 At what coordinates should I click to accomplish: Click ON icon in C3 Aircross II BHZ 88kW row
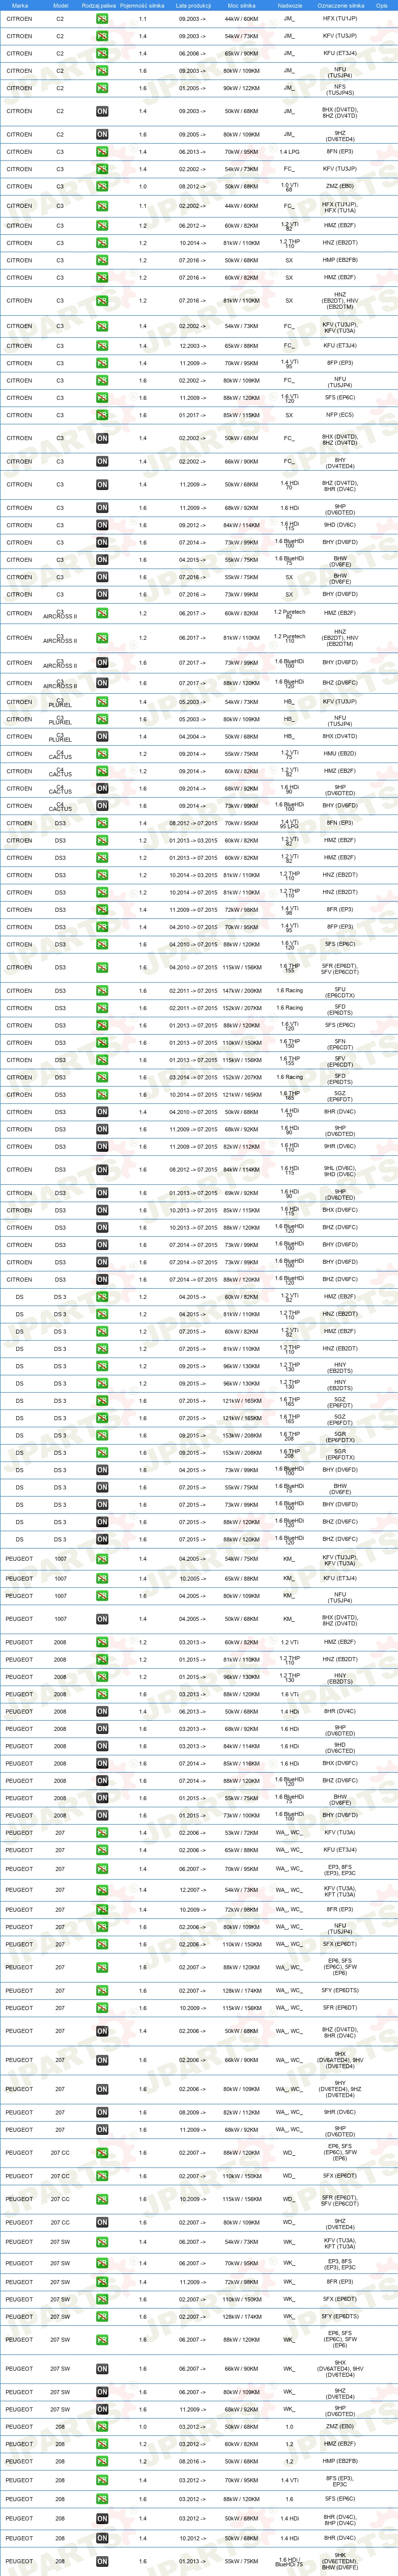coord(102,683)
